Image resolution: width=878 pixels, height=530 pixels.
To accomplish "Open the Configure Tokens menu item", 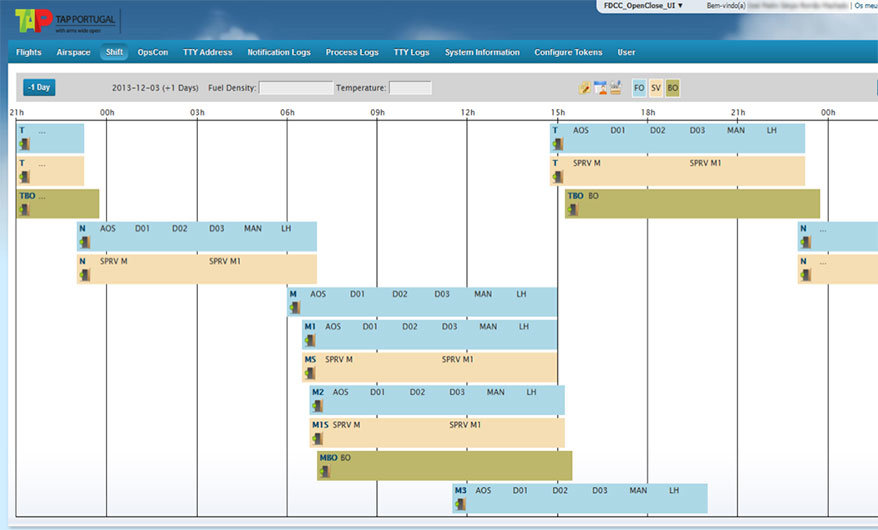I will click(569, 52).
